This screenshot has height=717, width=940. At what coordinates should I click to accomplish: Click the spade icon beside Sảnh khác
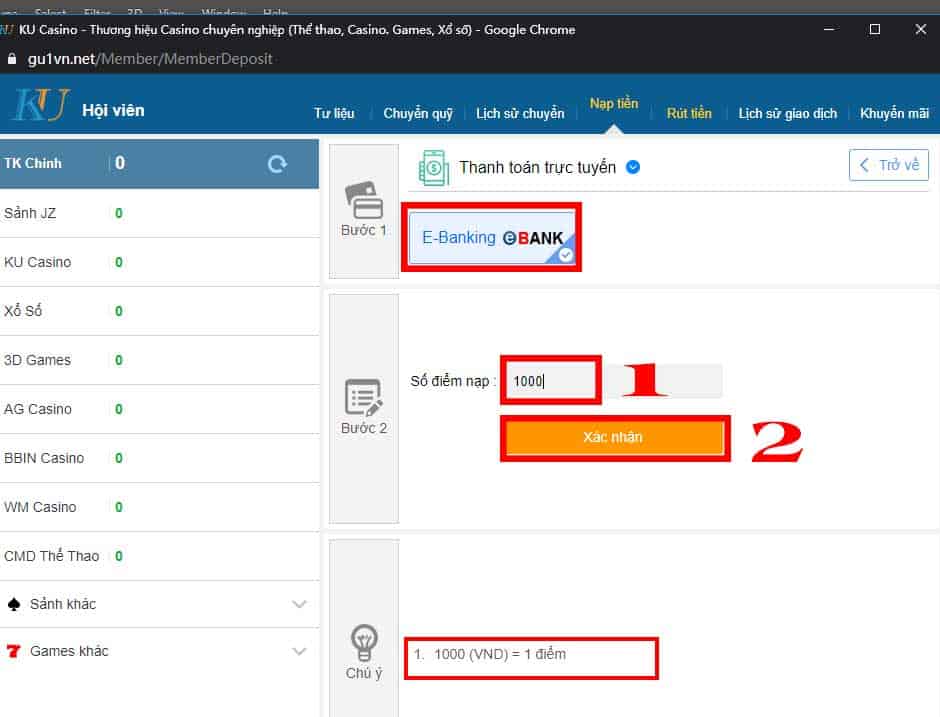pos(14,604)
